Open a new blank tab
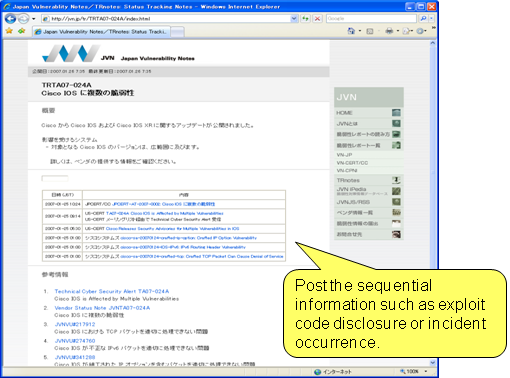The height and width of the screenshot is (378, 510). pyautogui.click(x=178, y=32)
